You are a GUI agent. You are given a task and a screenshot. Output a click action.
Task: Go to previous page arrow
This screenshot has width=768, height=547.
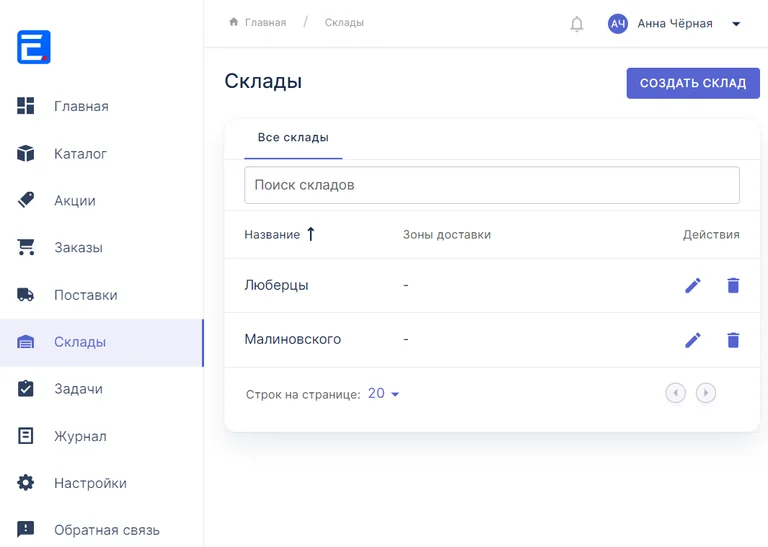pos(675,393)
